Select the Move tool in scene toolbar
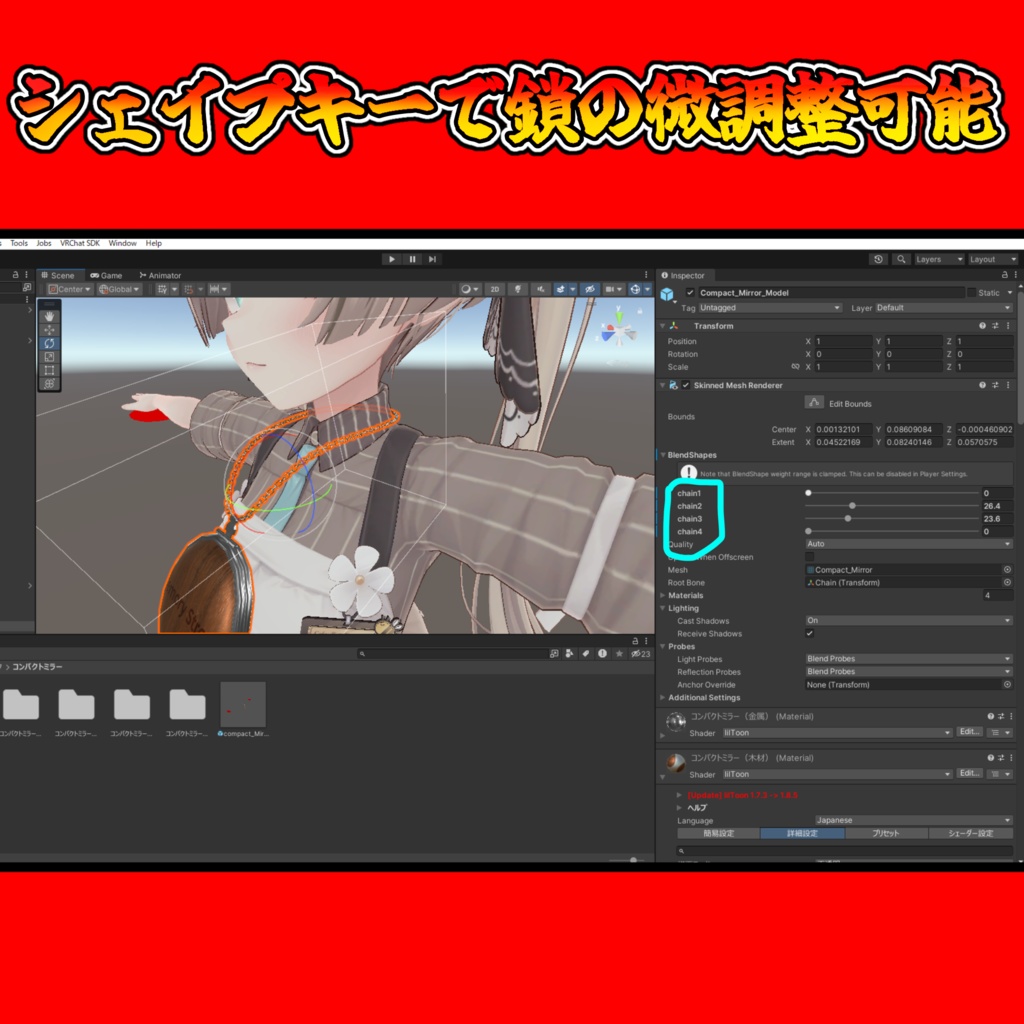The image size is (1024, 1024). click(x=50, y=330)
